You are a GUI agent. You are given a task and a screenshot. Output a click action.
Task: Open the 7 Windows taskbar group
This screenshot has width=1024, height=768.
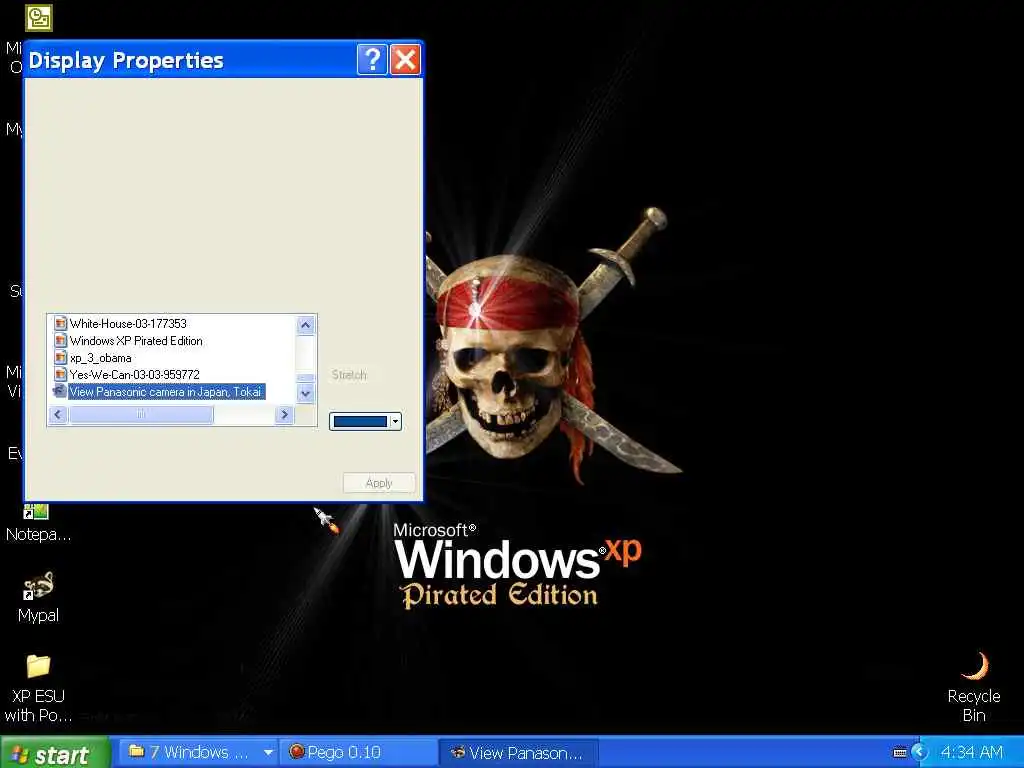click(199, 752)
